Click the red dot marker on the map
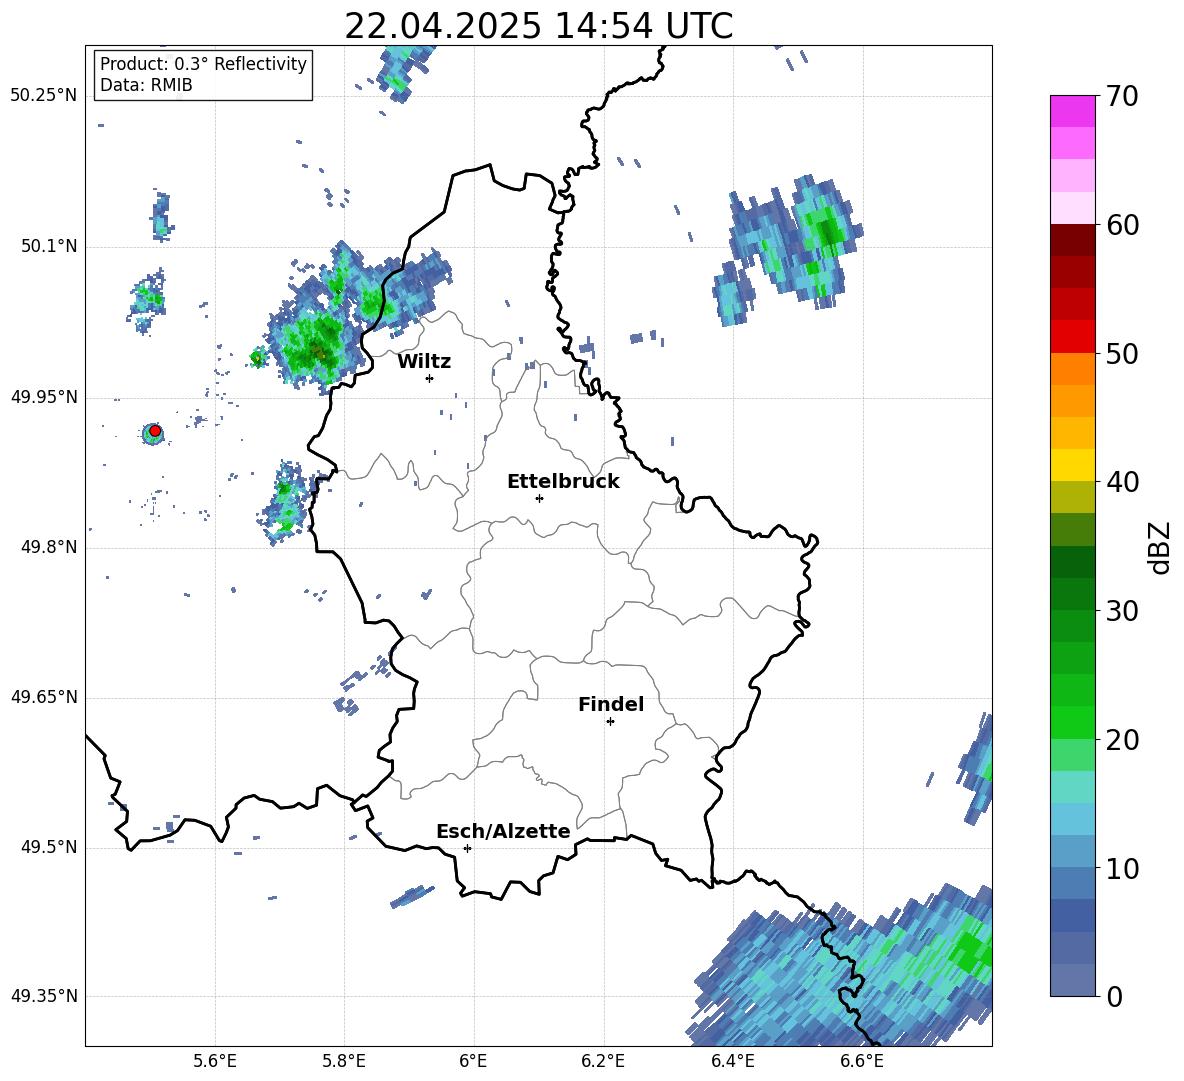 [x=155, y=431]
